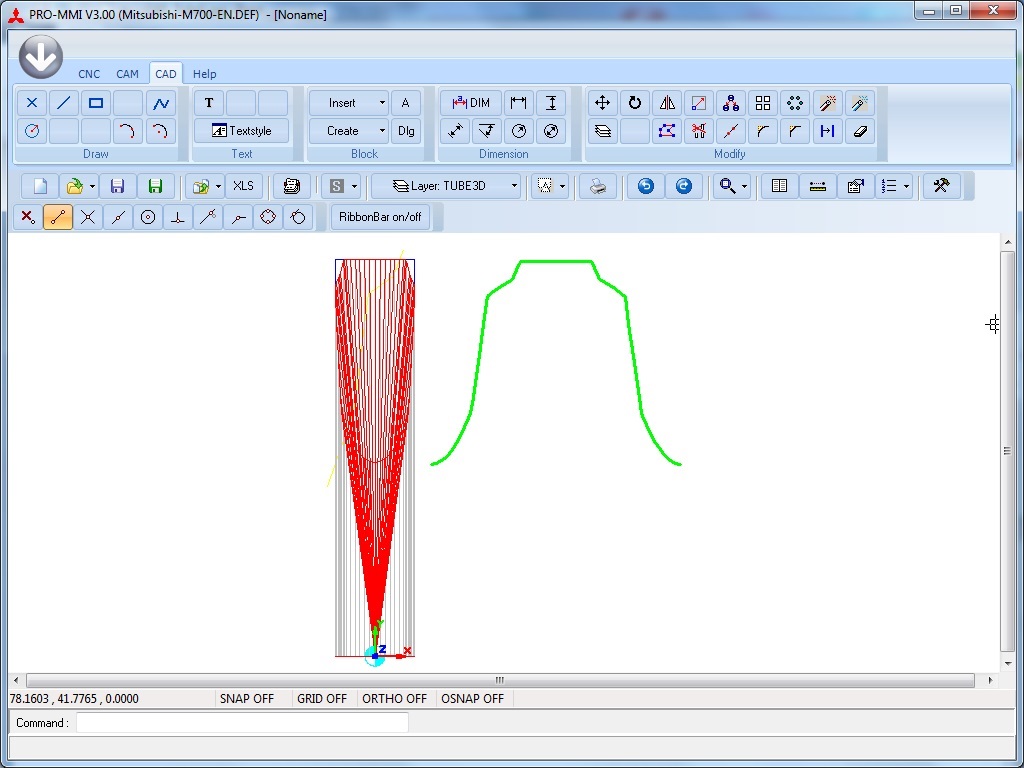
Task: Toggle GRID OFF in status bar
Action: (x=322, y=699)
